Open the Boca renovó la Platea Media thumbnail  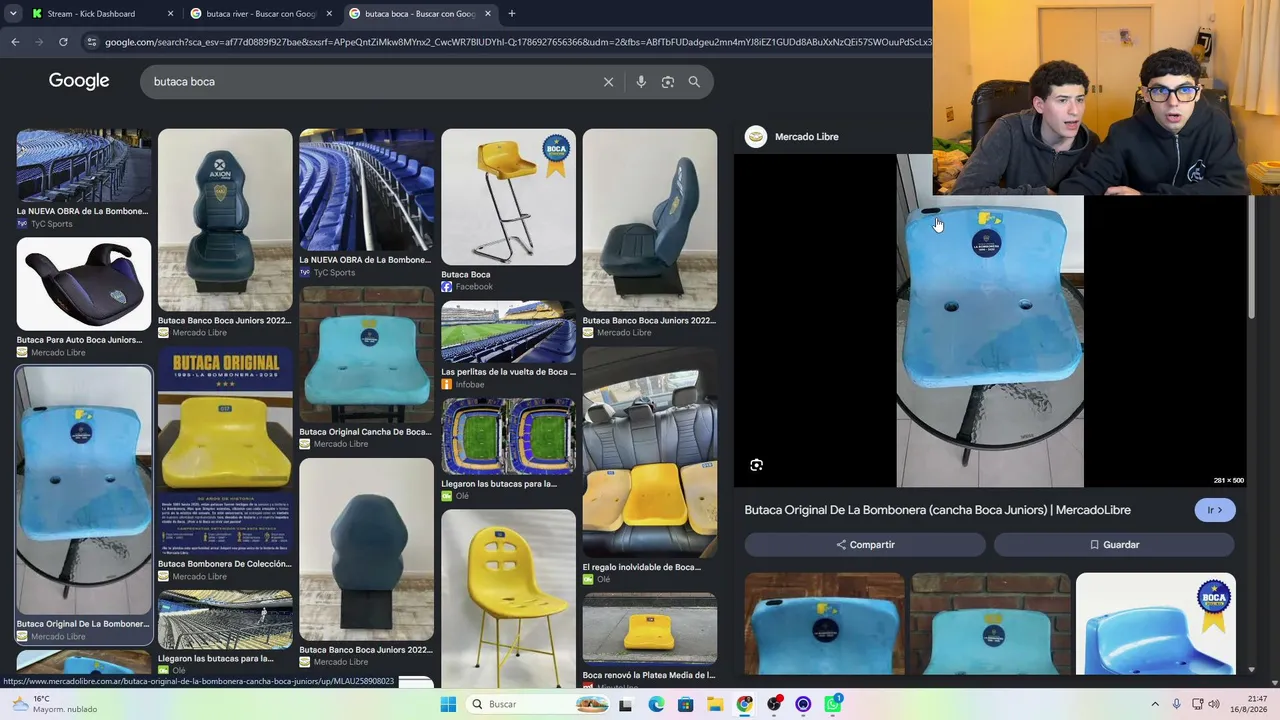tap(650, 629)
